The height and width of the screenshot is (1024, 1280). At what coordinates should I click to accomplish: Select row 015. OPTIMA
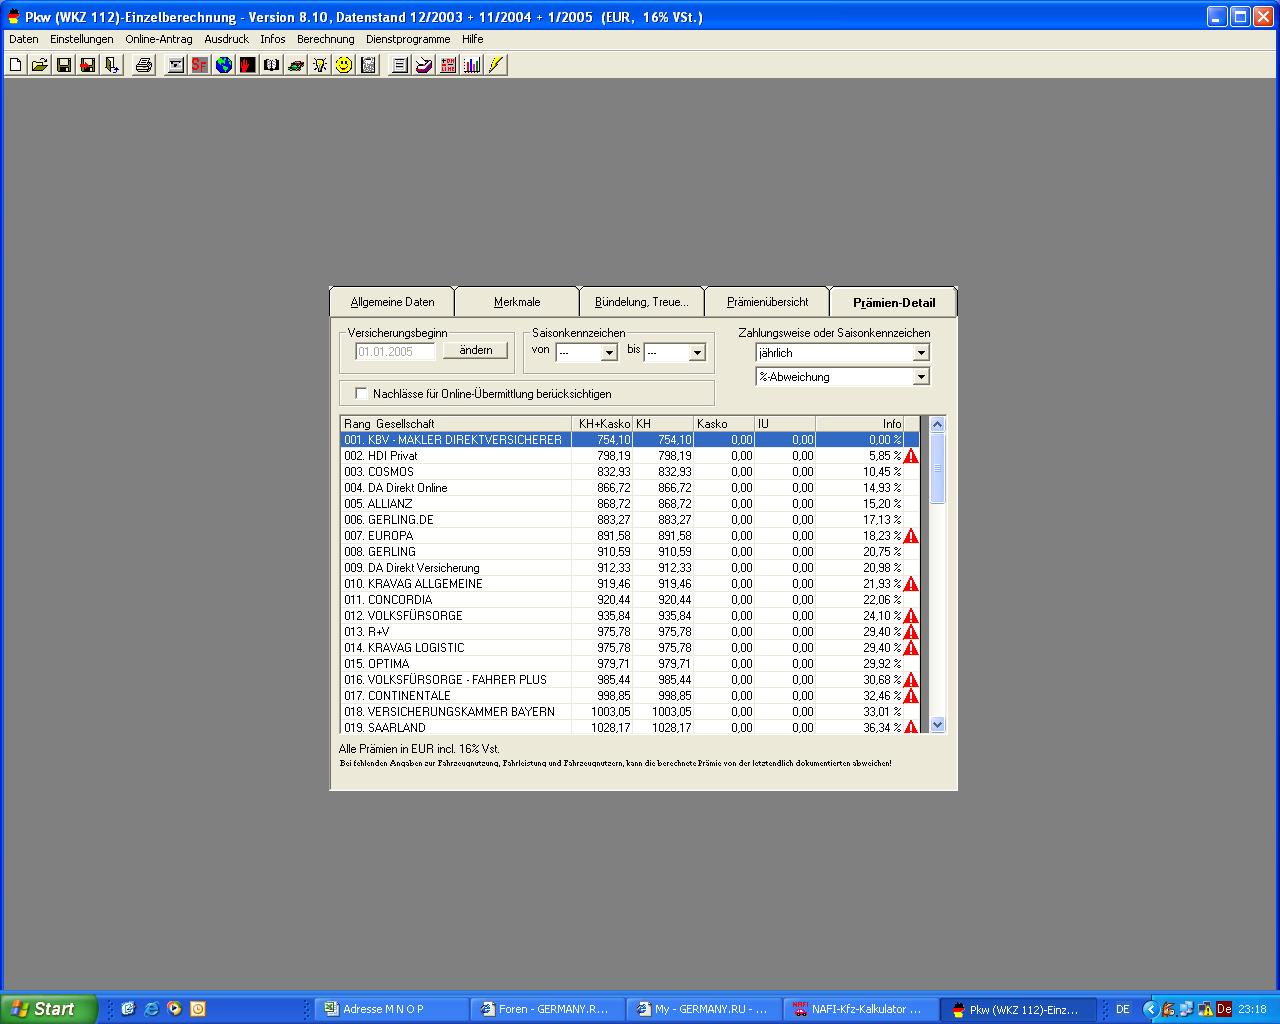pos(630,664)
